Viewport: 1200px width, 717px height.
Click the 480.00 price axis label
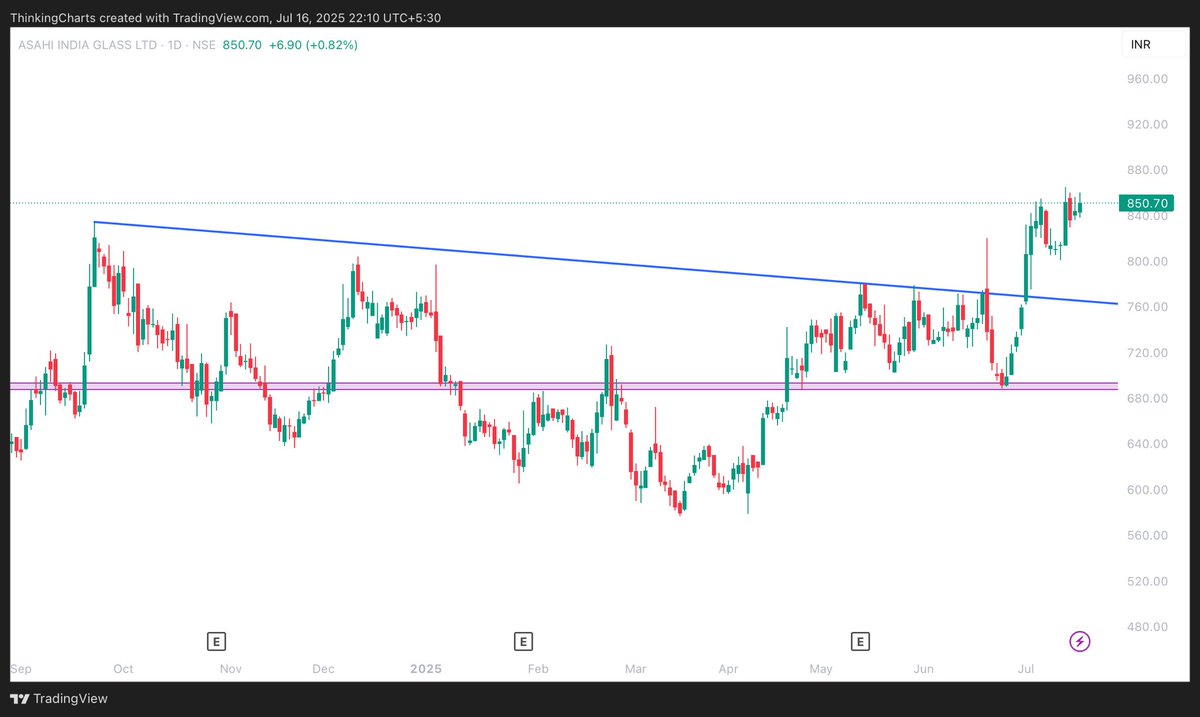1147,627
